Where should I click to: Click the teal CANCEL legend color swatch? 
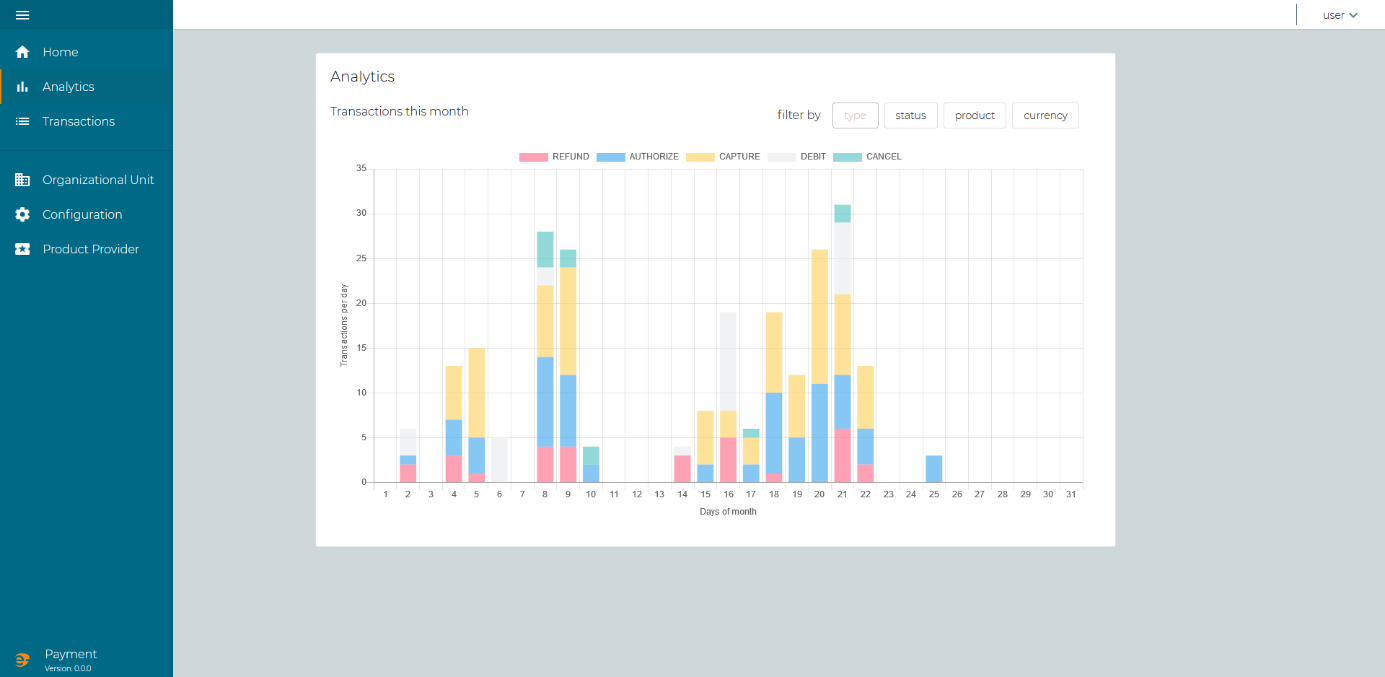[847, 157]
